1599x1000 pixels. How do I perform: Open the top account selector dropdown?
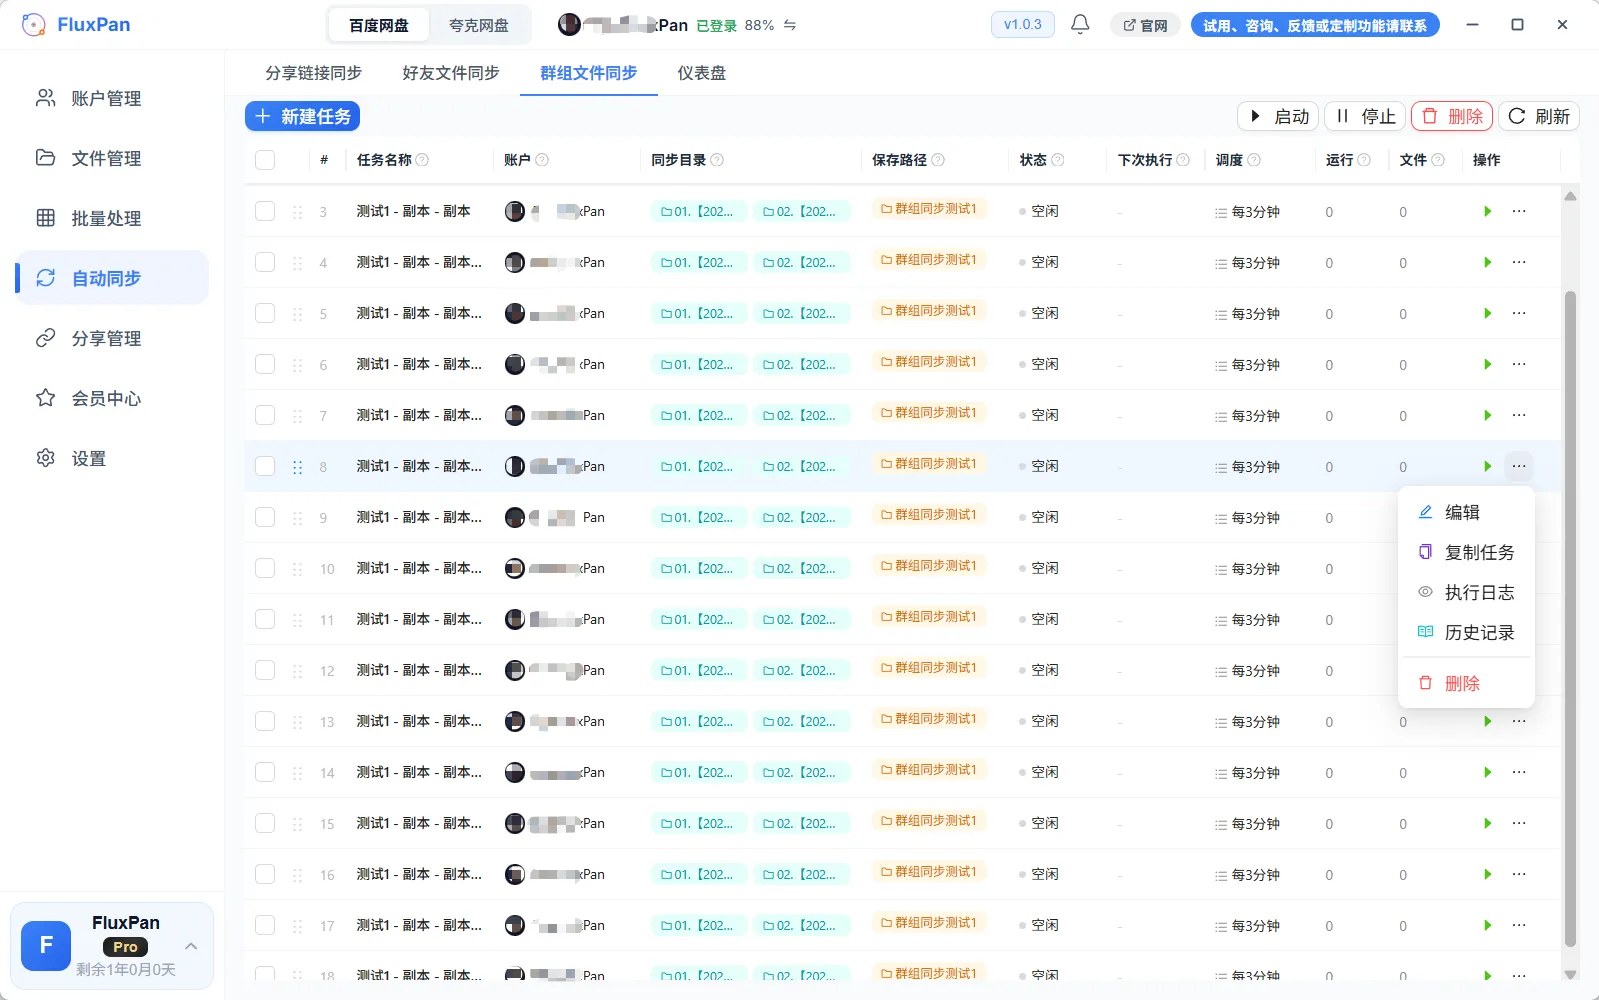[x=677, y=25]
